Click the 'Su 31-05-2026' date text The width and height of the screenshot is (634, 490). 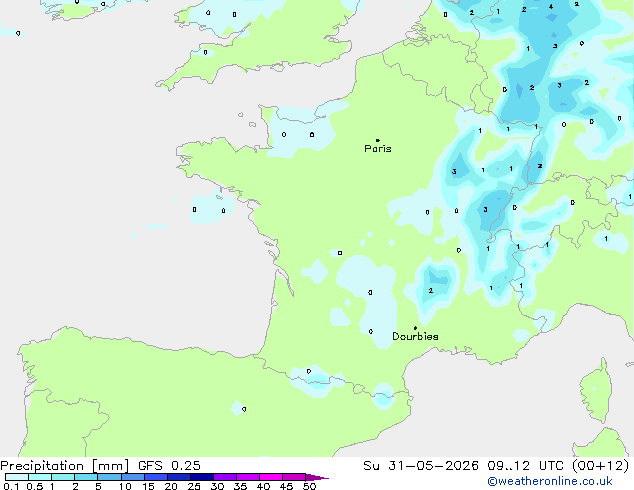(x=421, y=466)
